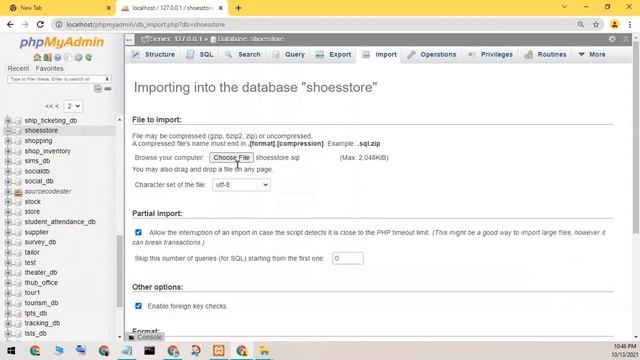Click Choose File button

click(231, 158)
